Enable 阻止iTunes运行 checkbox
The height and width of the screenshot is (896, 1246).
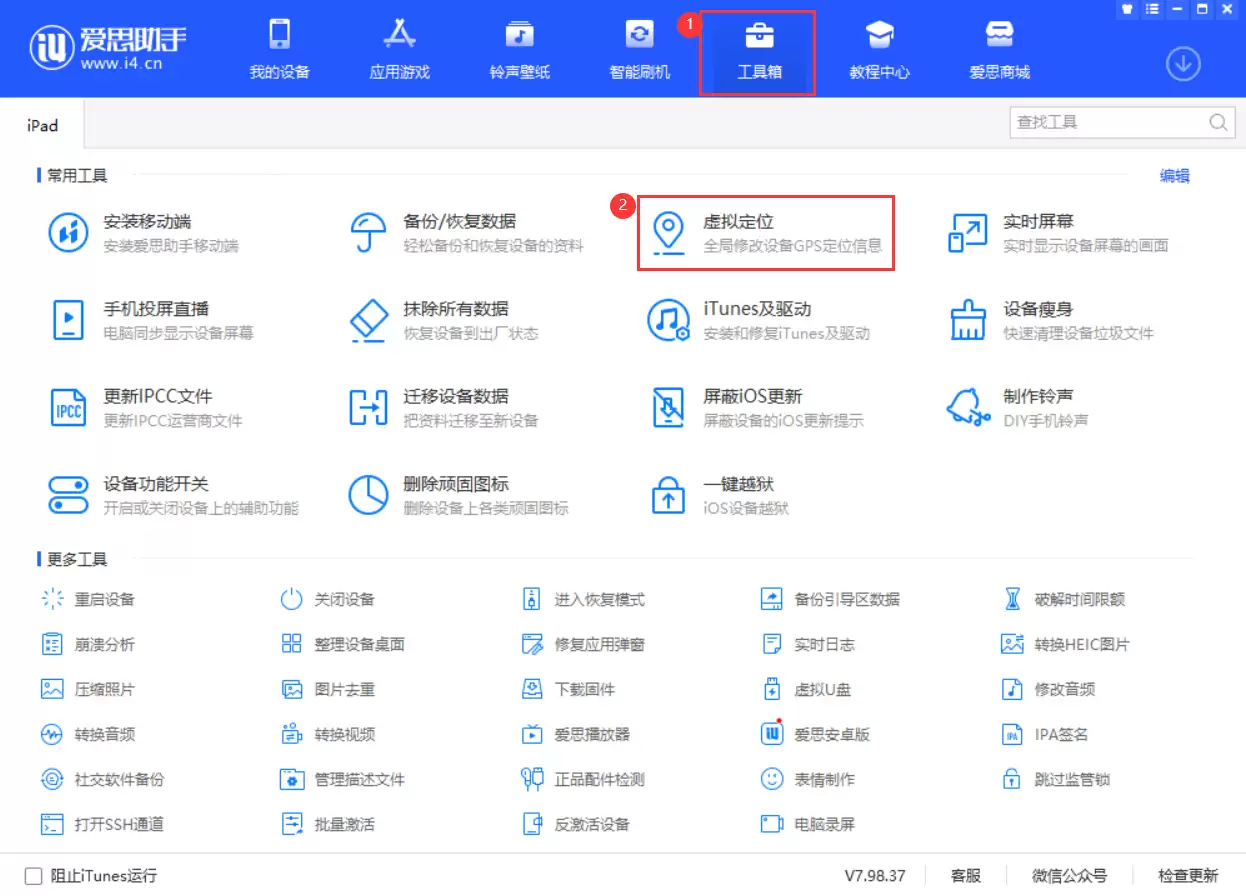tap(34, 876)
